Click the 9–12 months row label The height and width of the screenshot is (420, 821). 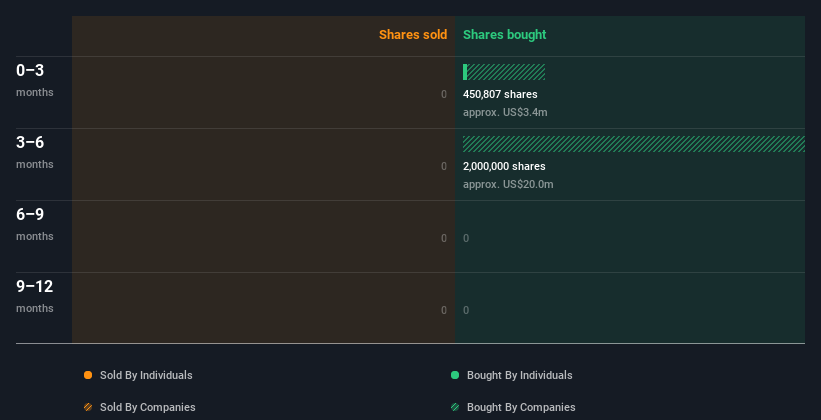35,296
